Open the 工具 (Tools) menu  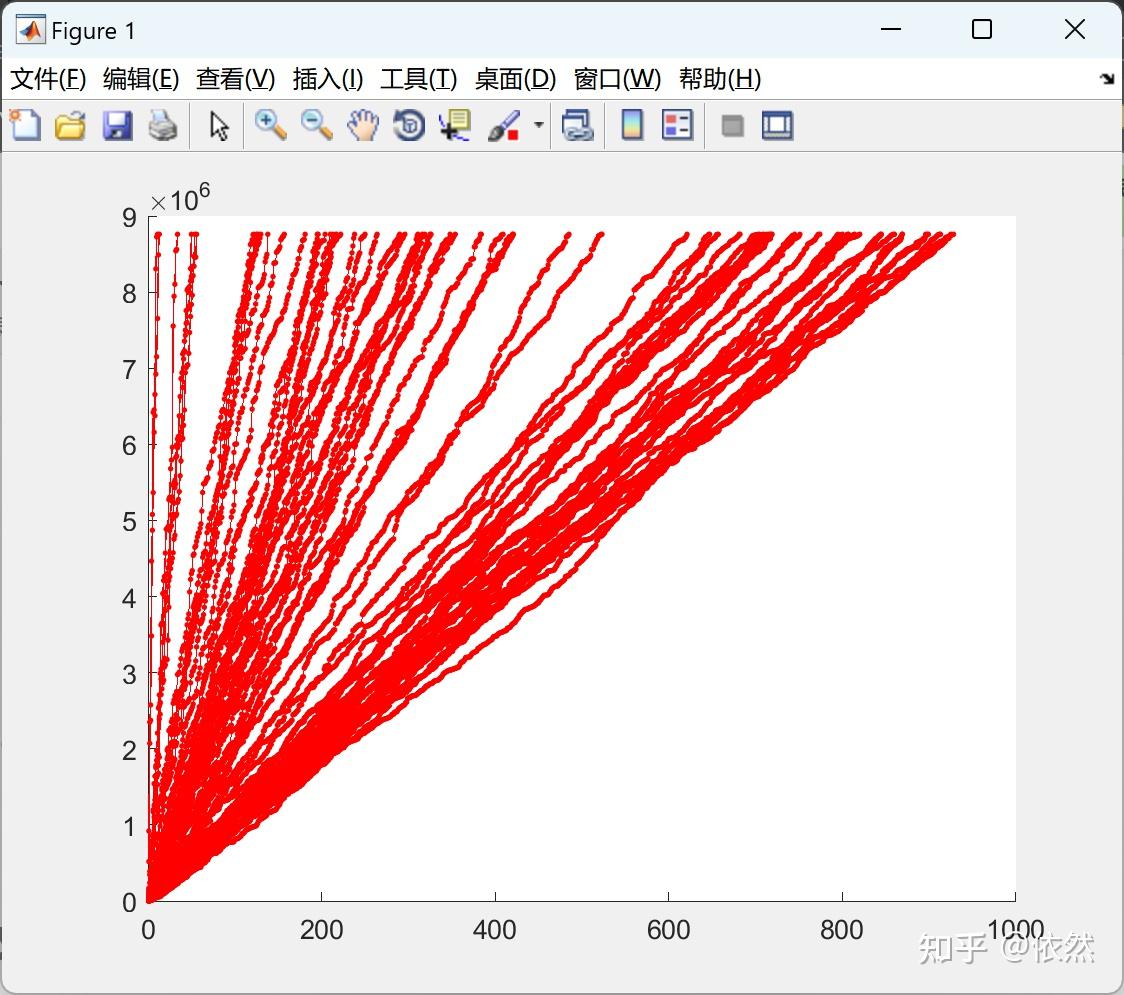tap(418, 79)
